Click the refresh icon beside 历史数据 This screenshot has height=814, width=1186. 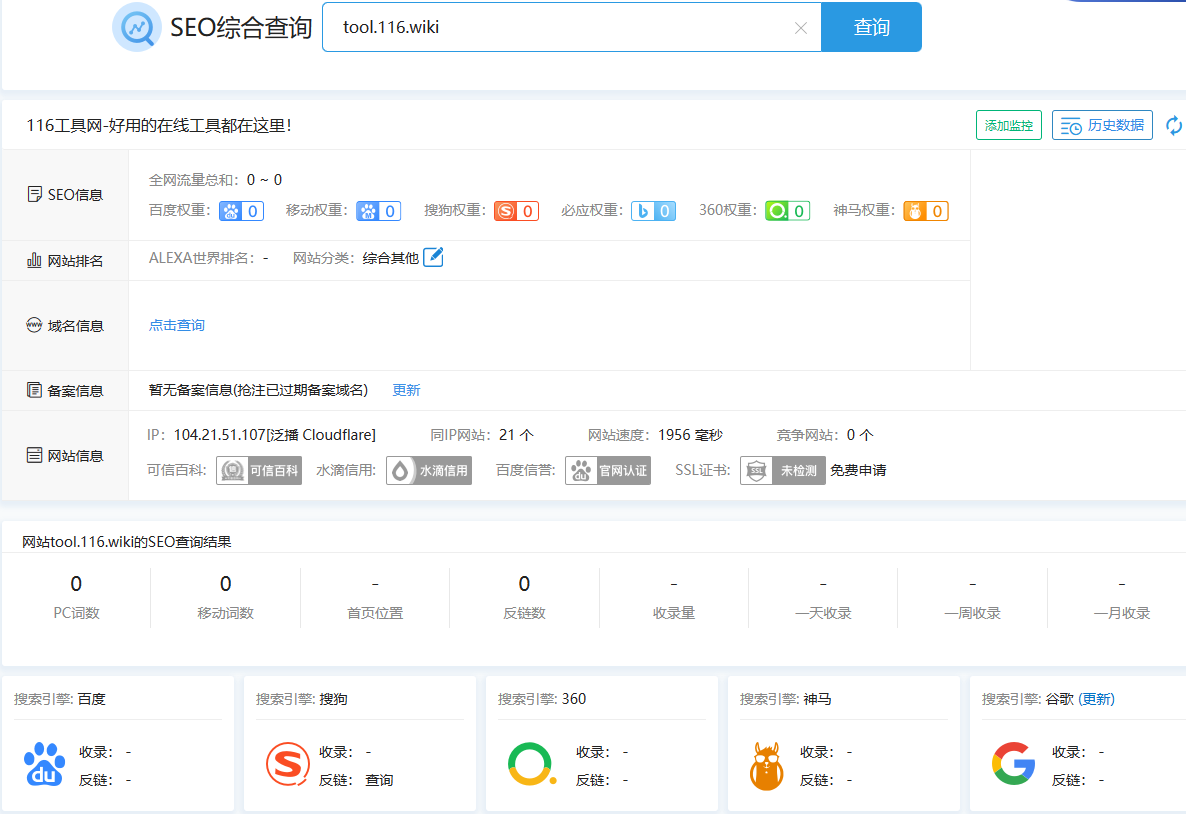tap(1174, 126)
